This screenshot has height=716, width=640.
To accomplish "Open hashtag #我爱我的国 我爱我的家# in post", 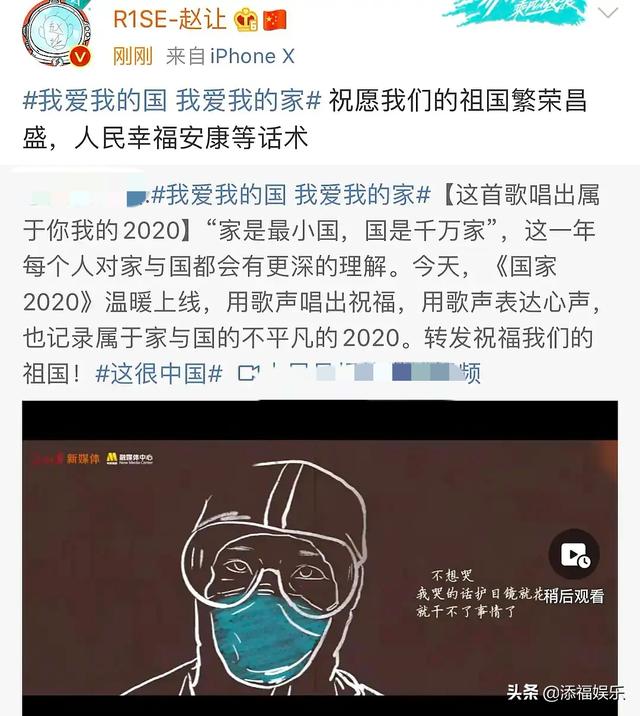I will click(172, 100).
